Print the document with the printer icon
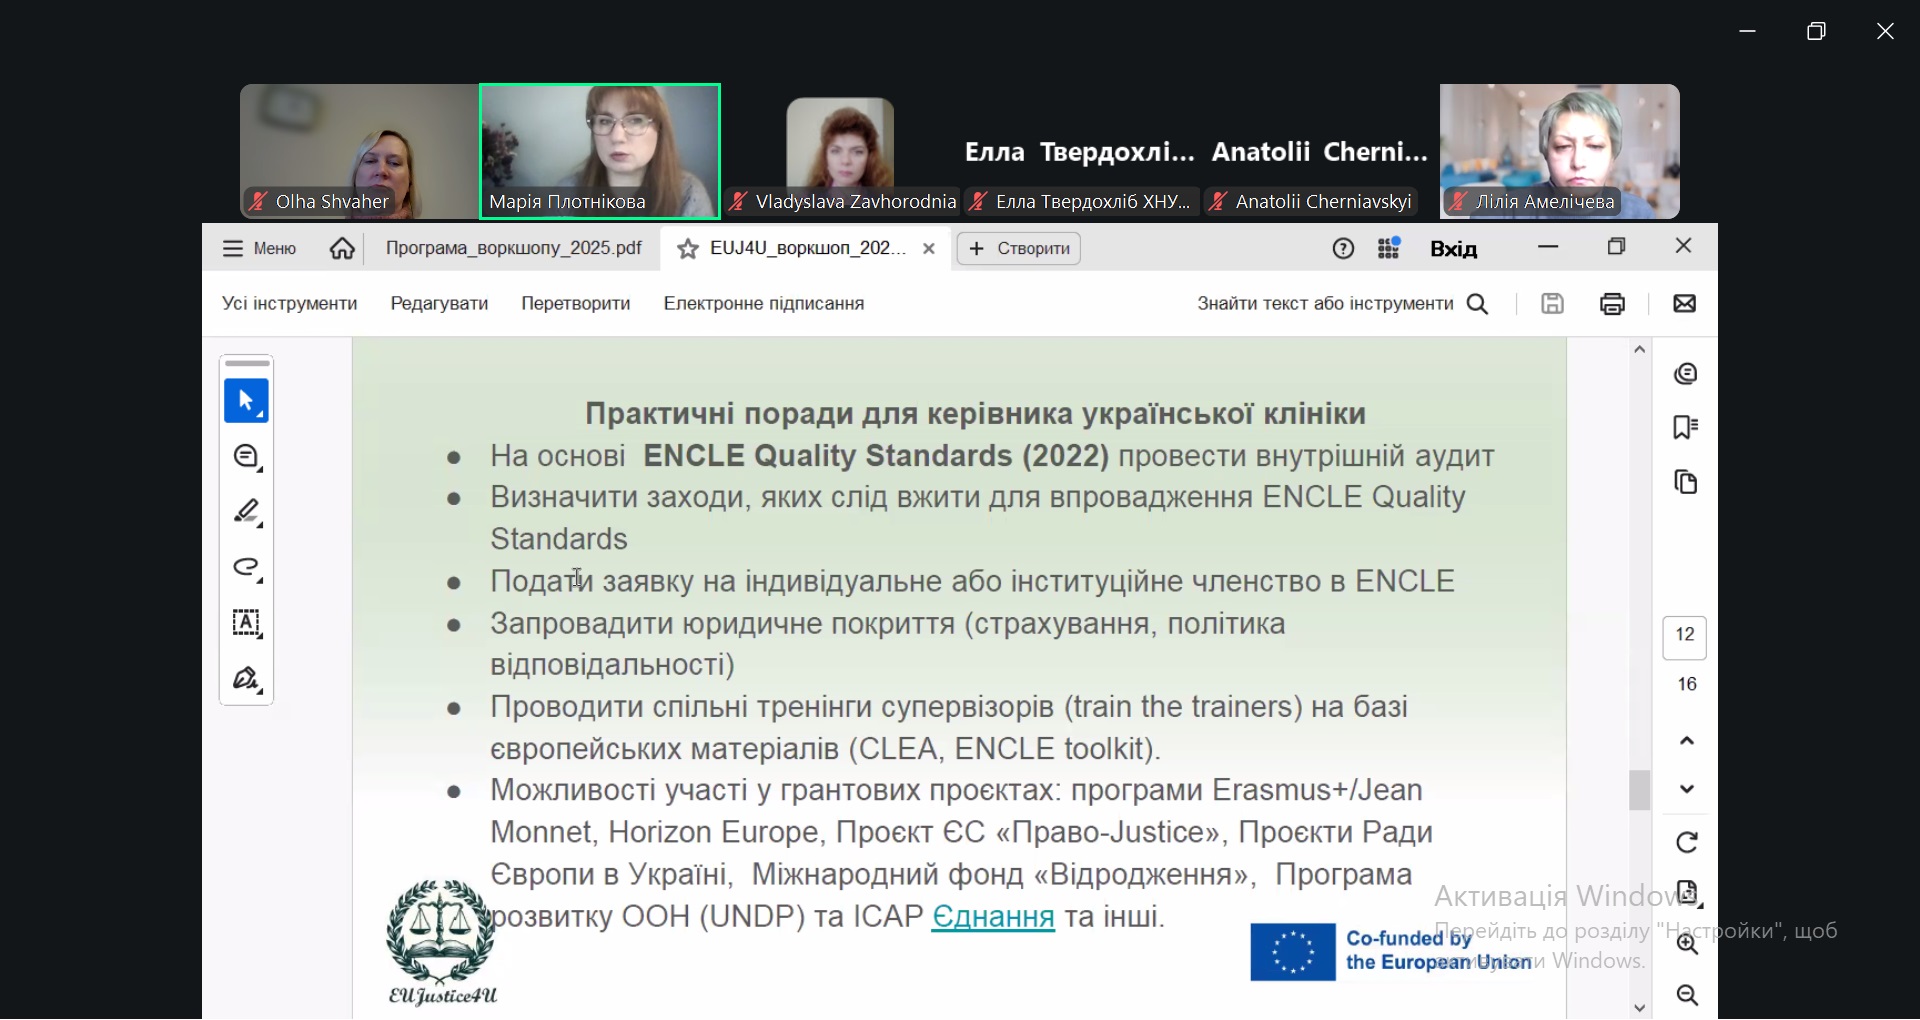This screenshot has height=1020, width=1920. tap(1612, 304)
